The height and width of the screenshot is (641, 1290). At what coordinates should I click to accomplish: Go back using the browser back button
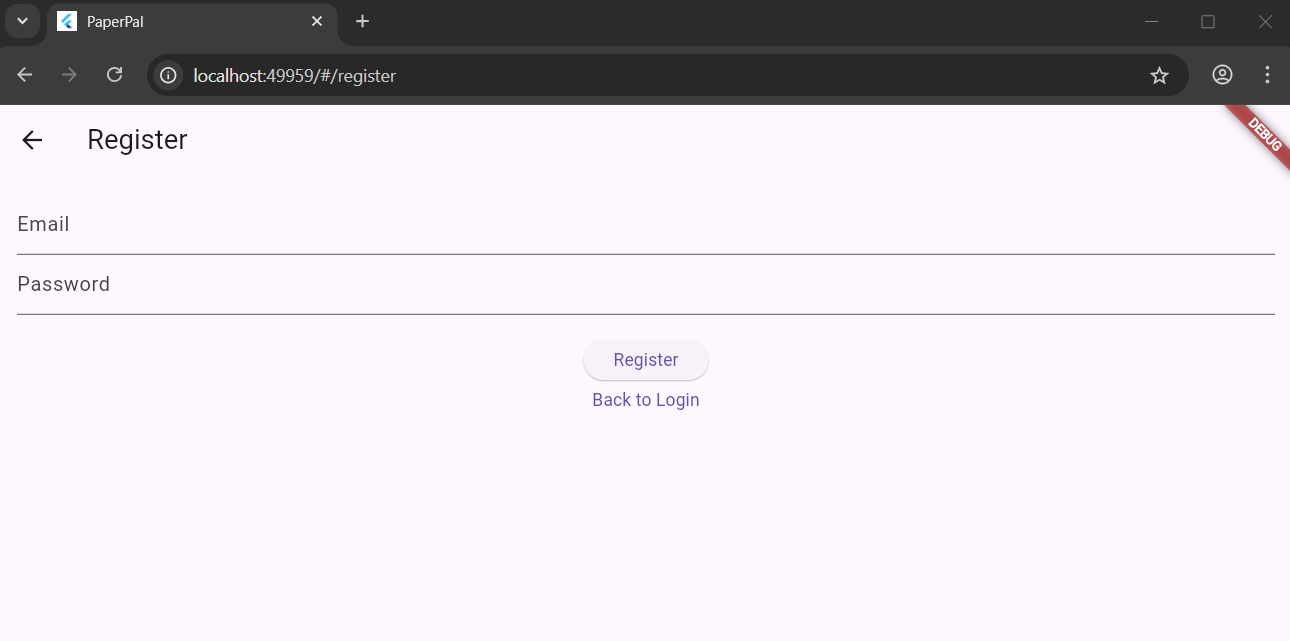click(x=25, y=75)
